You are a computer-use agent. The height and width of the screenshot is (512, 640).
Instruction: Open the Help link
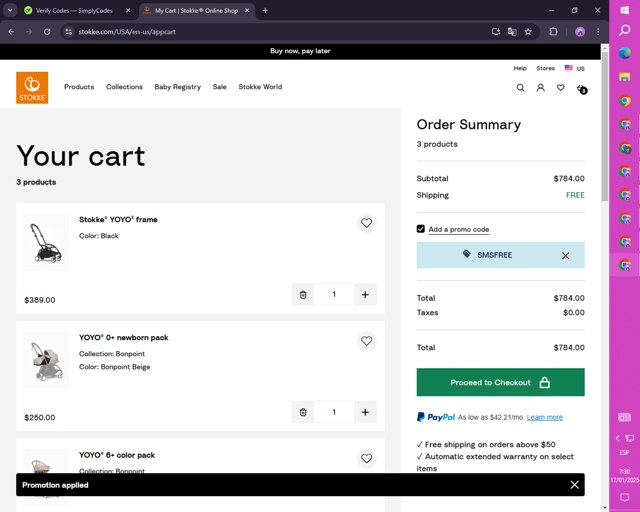(x=520, y=68)
